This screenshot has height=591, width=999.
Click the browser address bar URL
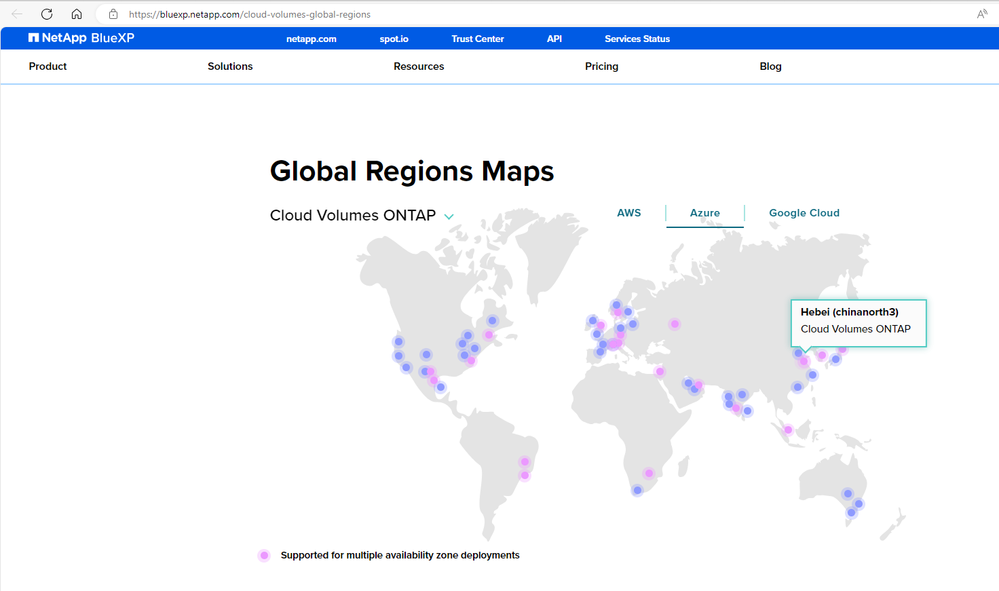[250, 15]
